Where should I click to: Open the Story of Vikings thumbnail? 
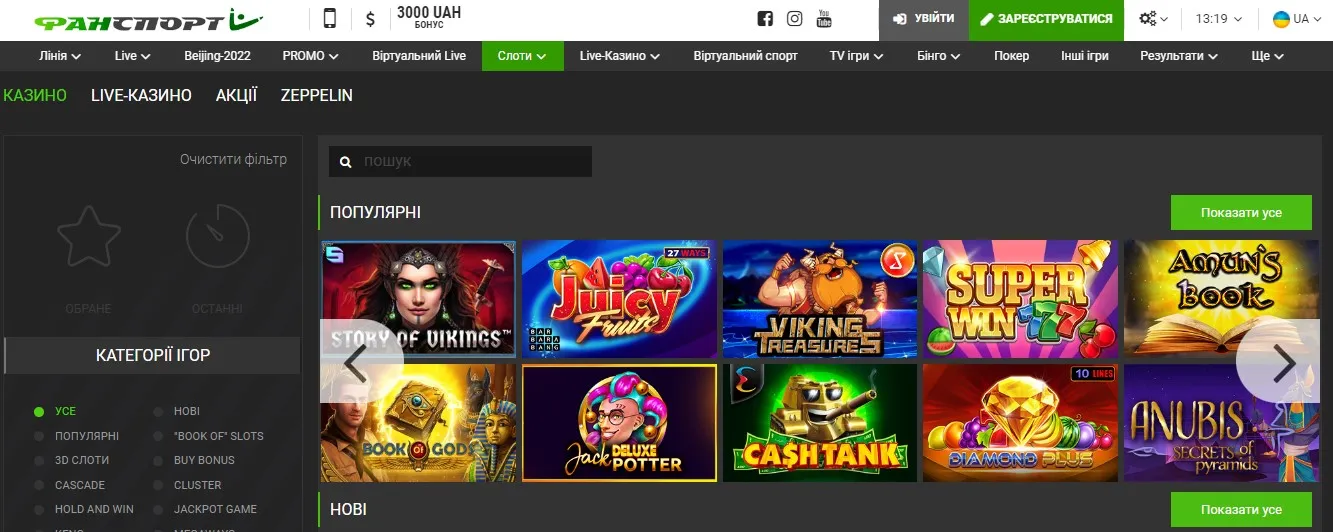click(x=418, y=299)
